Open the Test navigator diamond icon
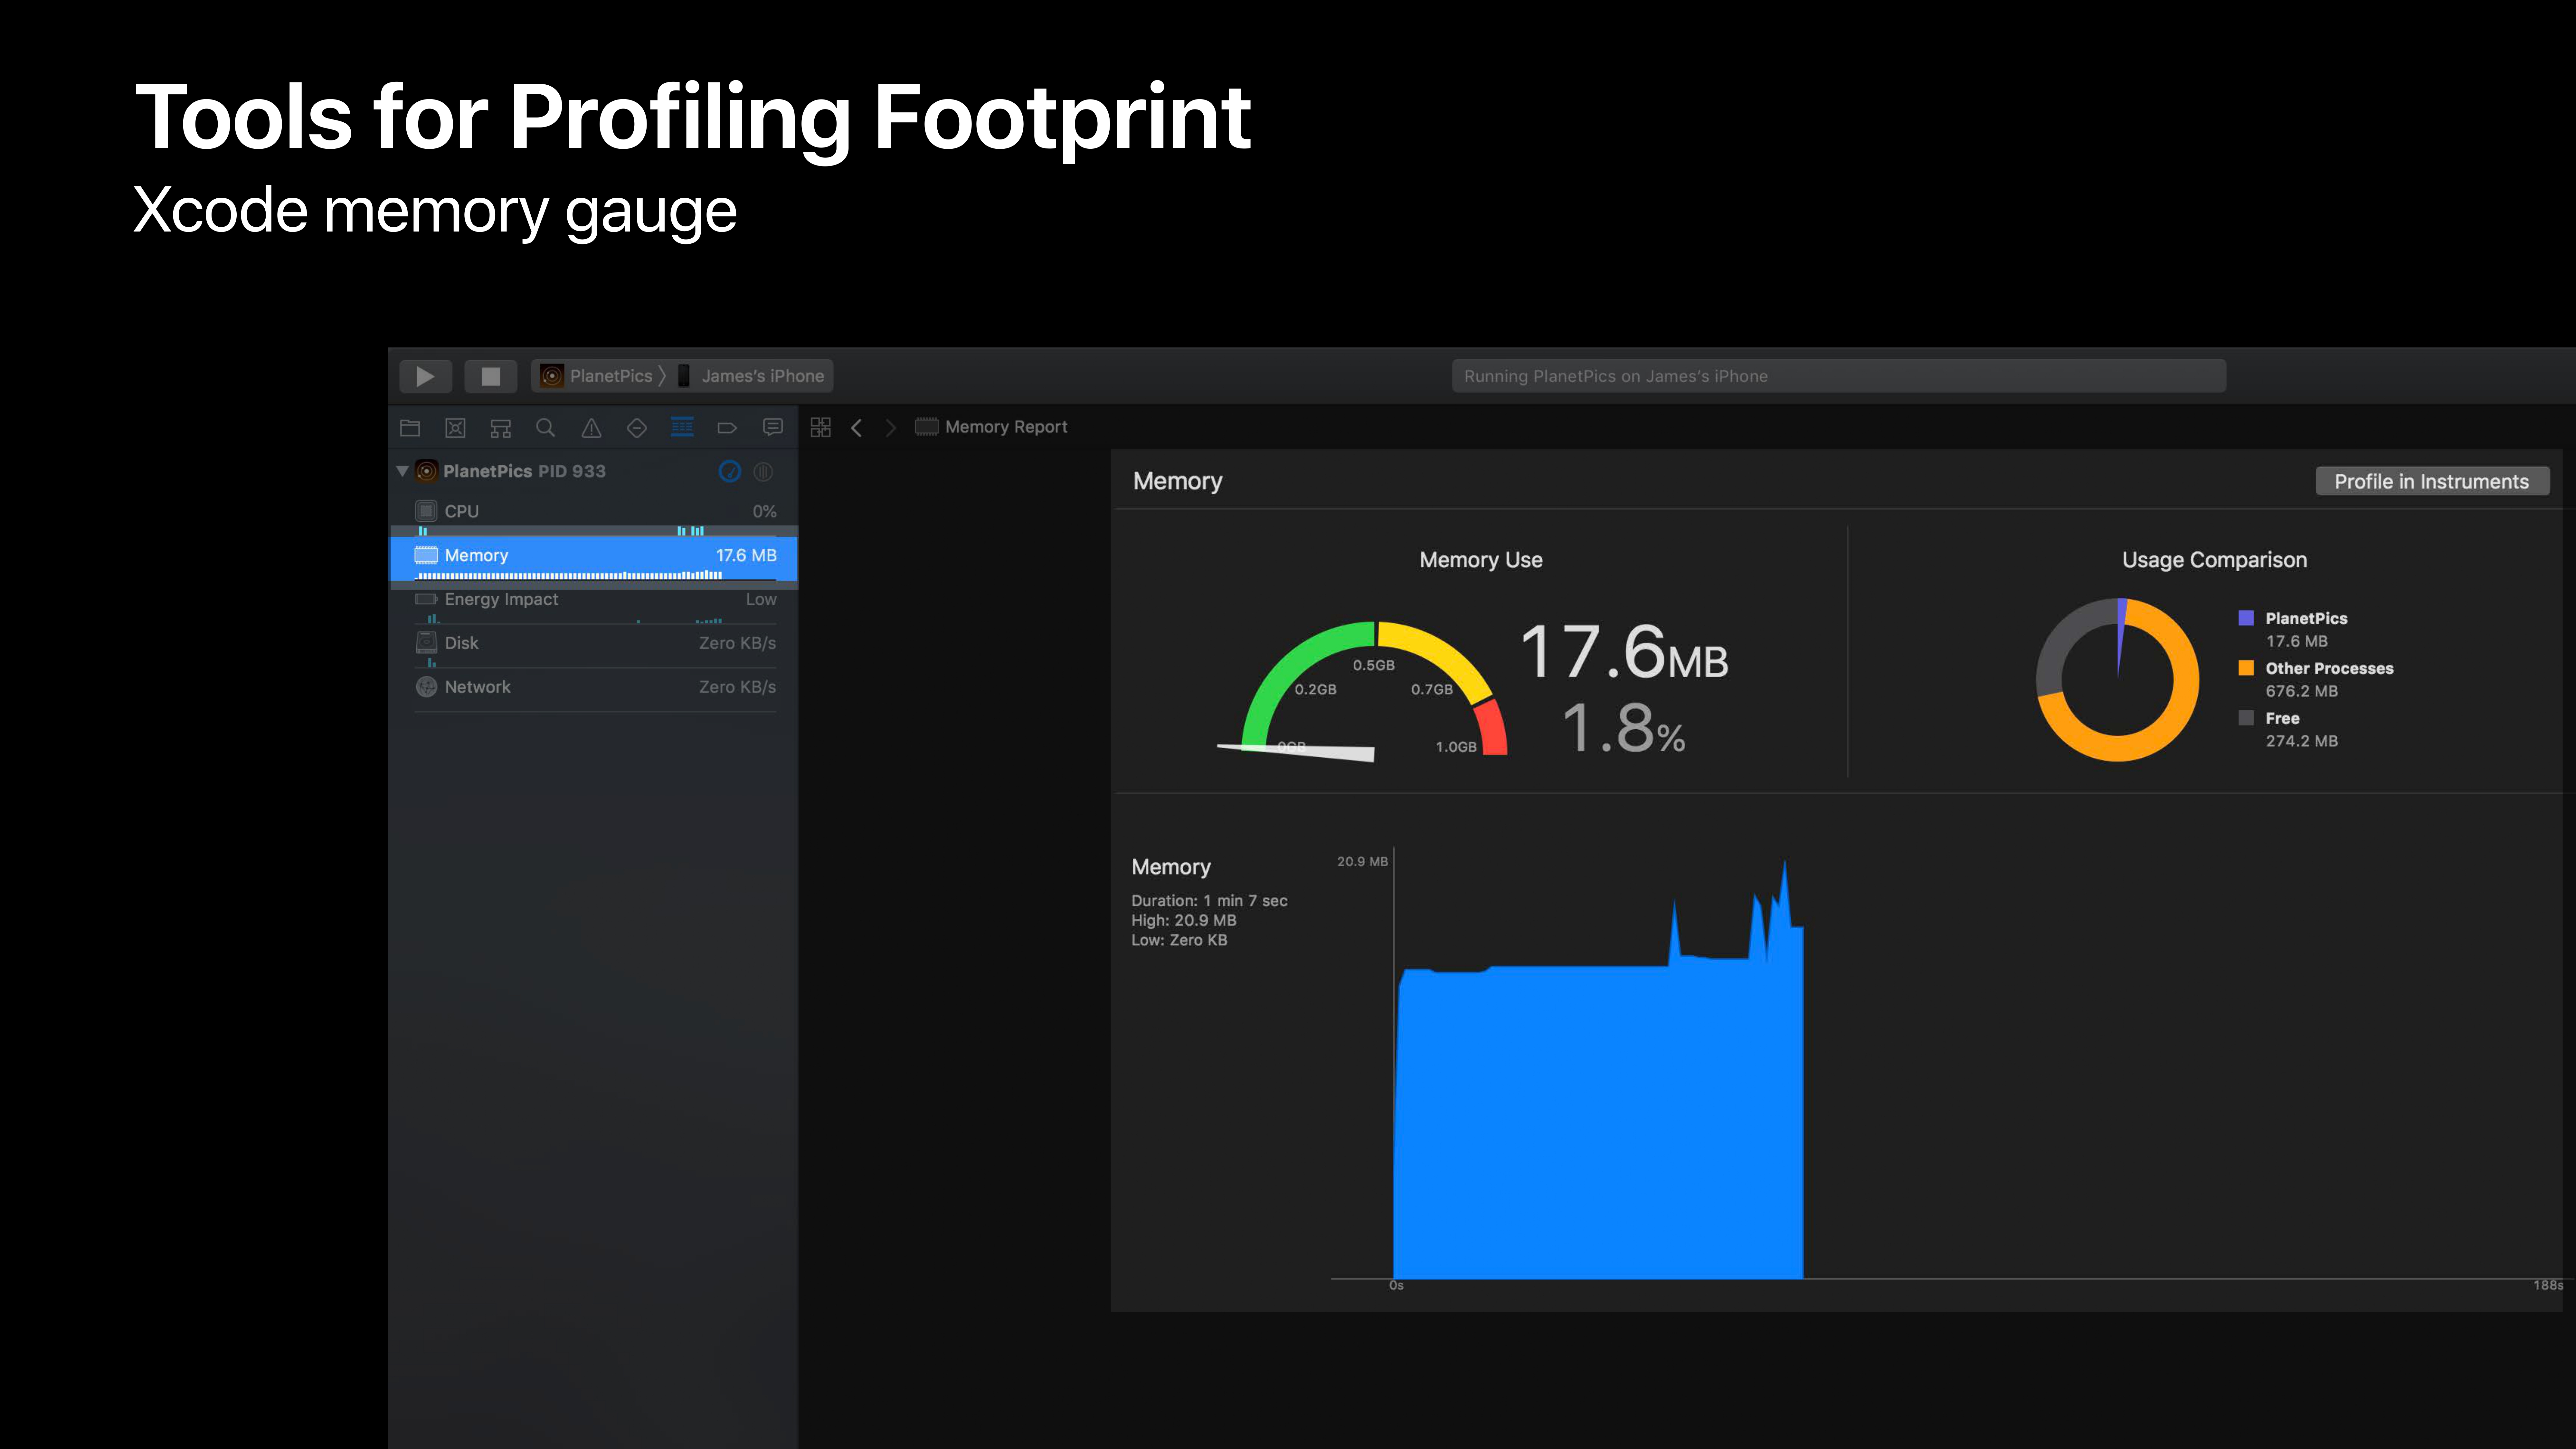Viewport: 2576px width, 1449px height. [x=636, y=428]
